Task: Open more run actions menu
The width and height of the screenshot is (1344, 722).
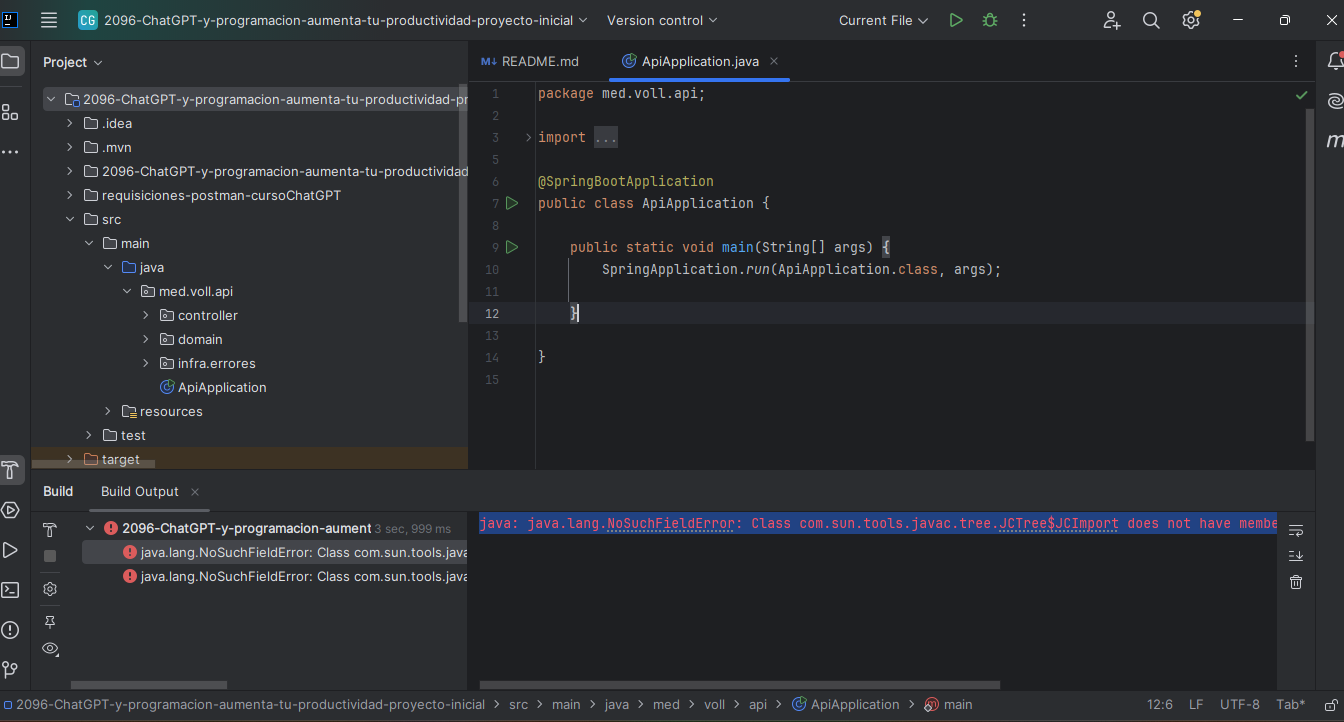Action: tap(1023, 20)
